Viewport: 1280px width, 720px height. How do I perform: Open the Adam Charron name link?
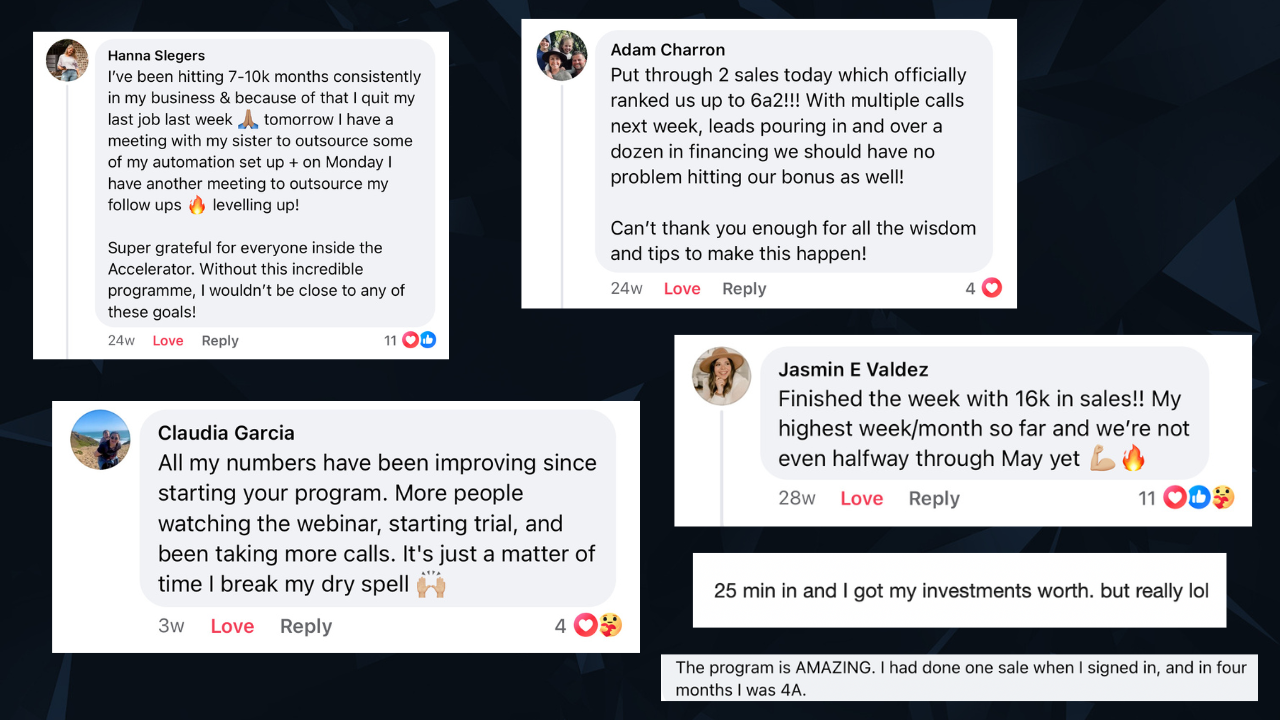668,50
